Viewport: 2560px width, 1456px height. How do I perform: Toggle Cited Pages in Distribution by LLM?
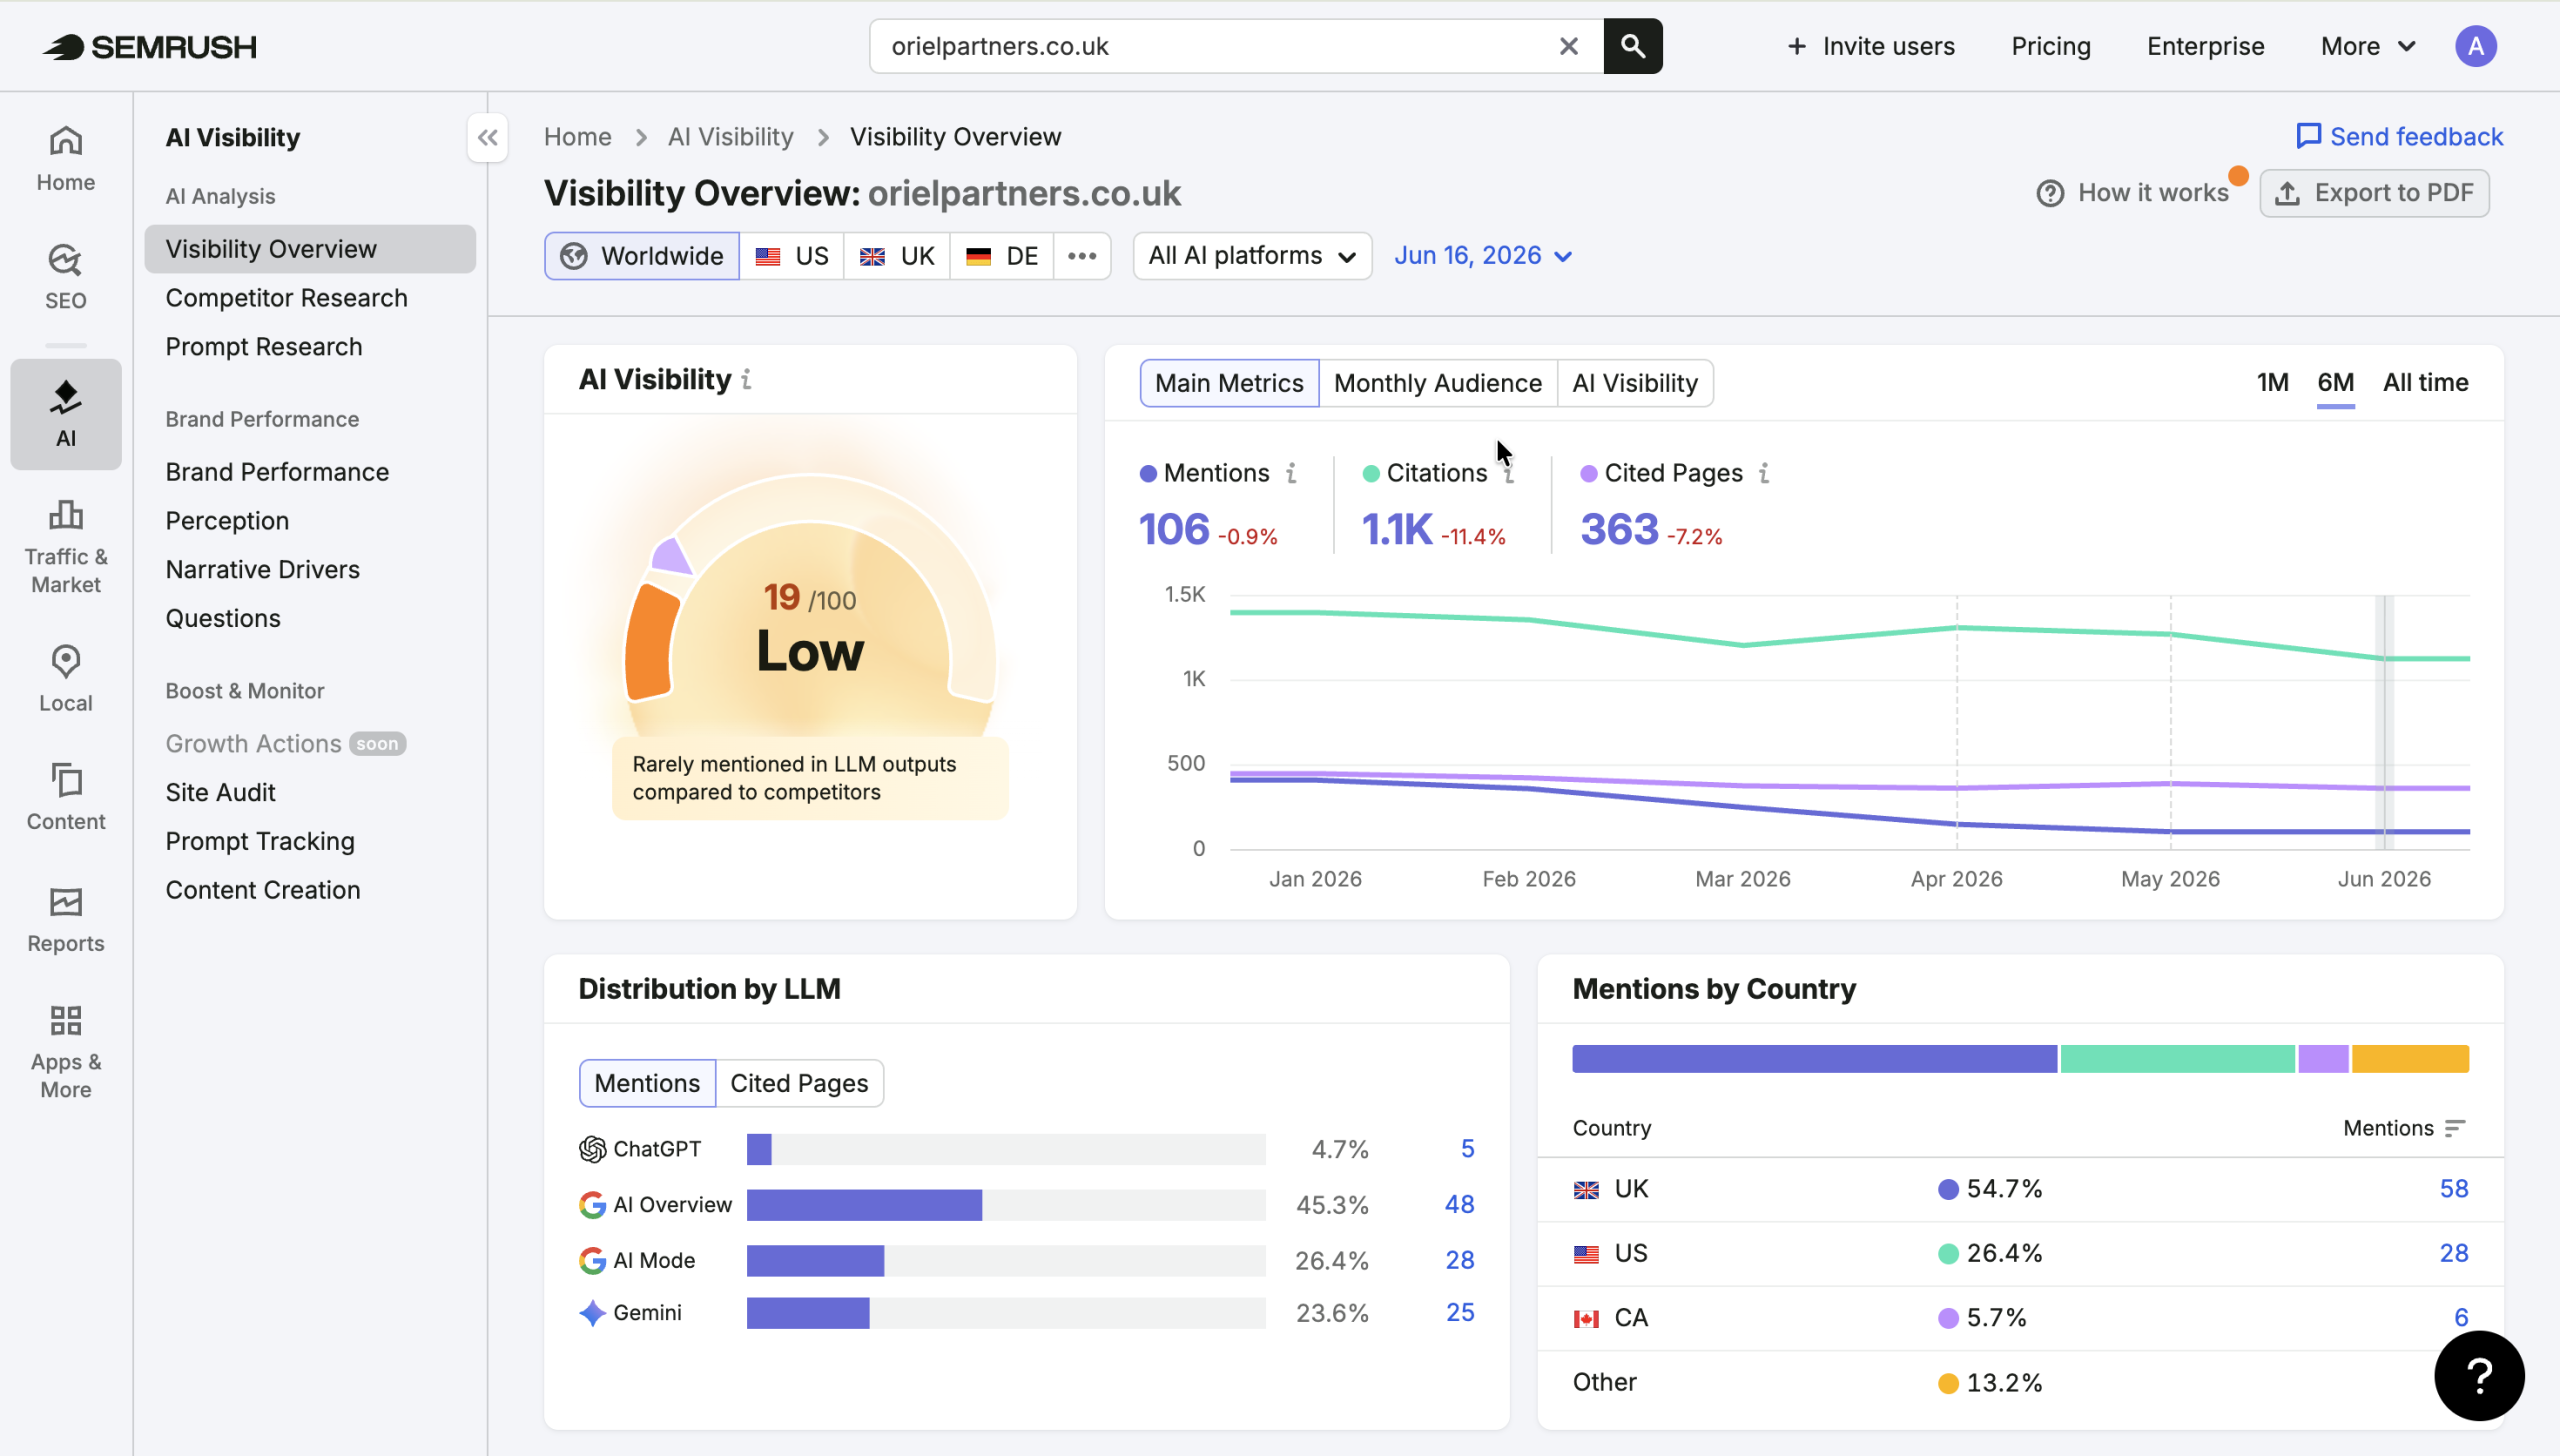pos(799,1083)
